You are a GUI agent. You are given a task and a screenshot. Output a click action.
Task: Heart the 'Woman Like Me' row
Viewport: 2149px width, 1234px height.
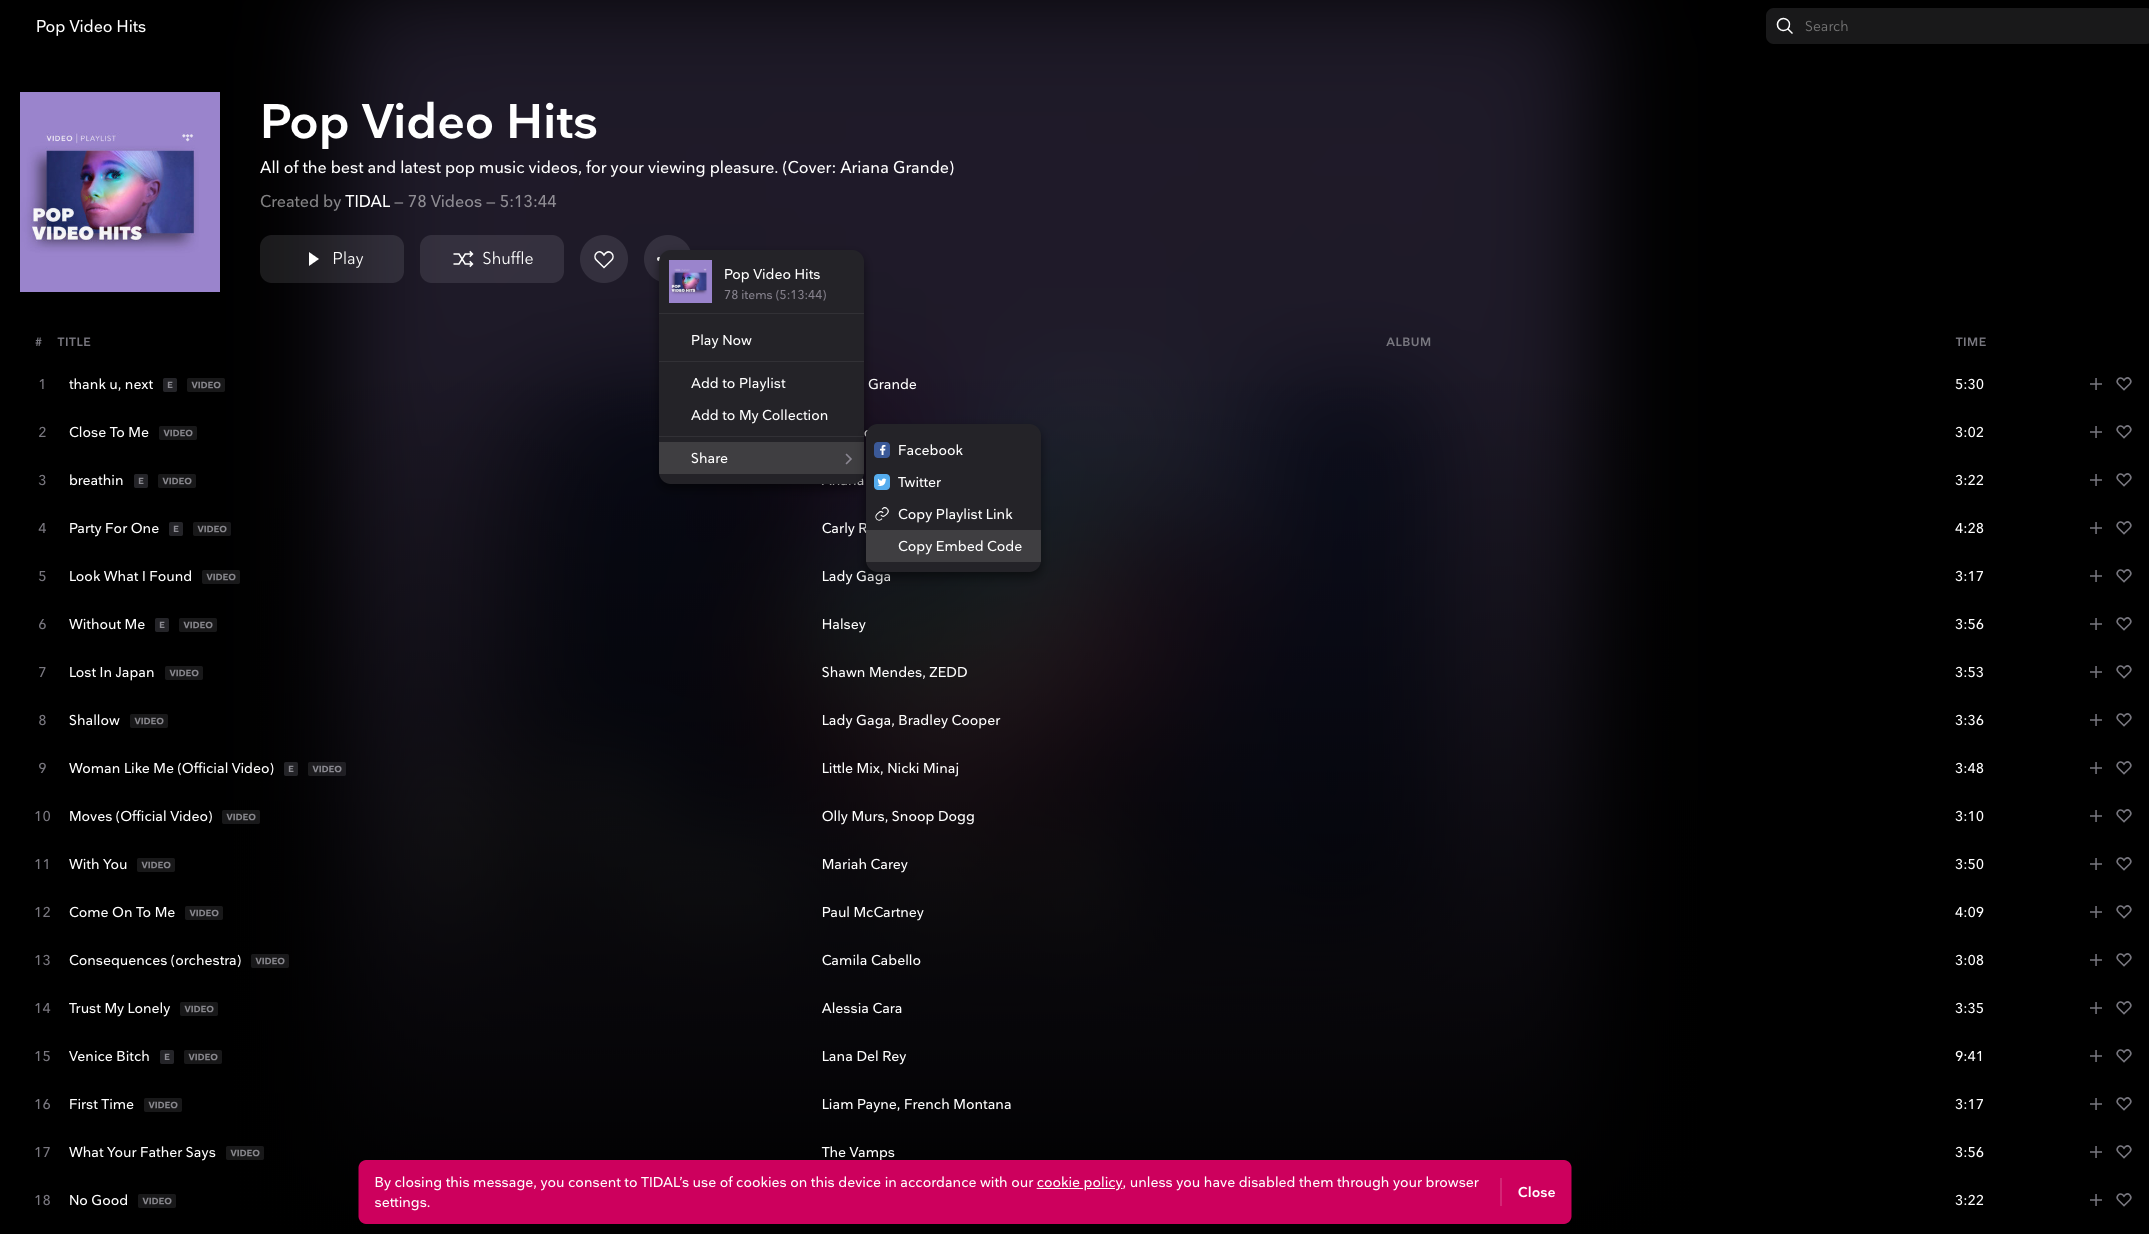2124,768
